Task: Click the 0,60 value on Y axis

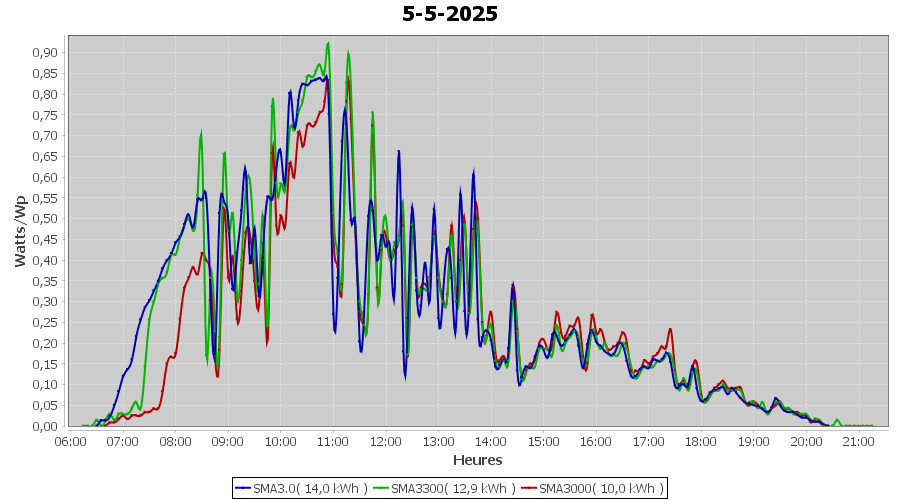Action: pyautogui.click(x=45, y=177)
